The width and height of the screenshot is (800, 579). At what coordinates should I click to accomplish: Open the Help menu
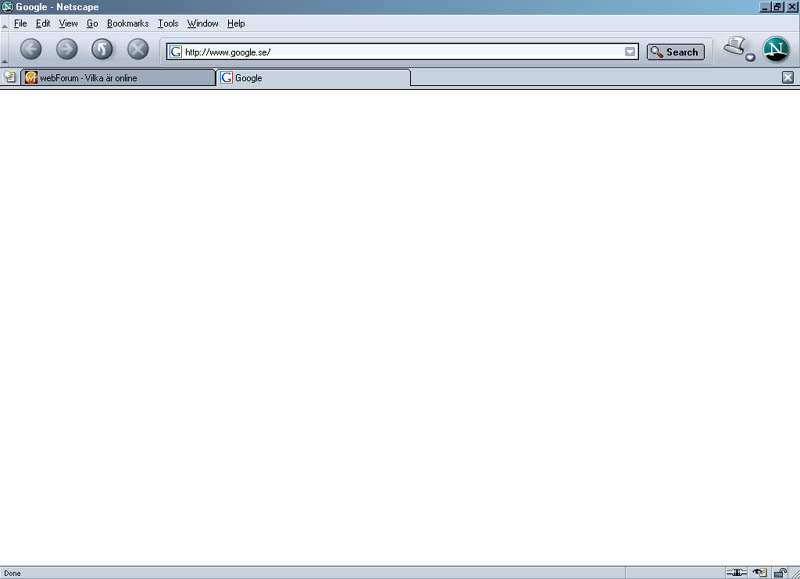tap(236, 23)
